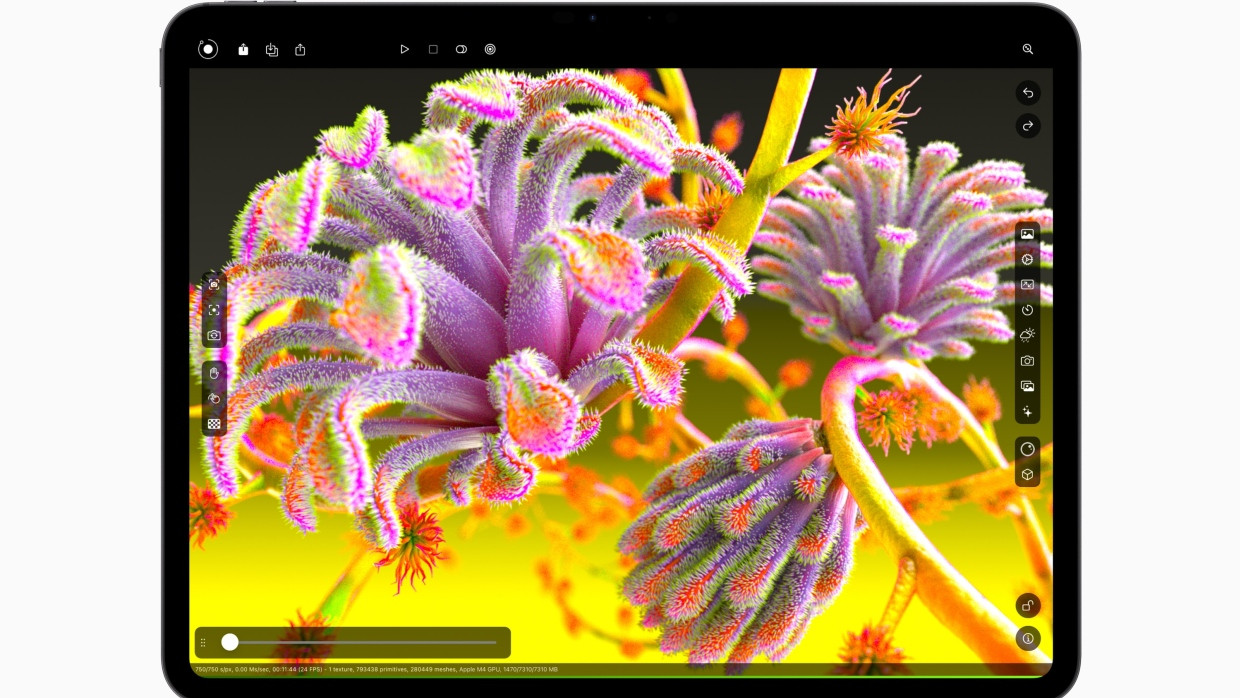
Task: Open the Octane app menu icon
Action: pyautogui.click(x=207, y=48)
